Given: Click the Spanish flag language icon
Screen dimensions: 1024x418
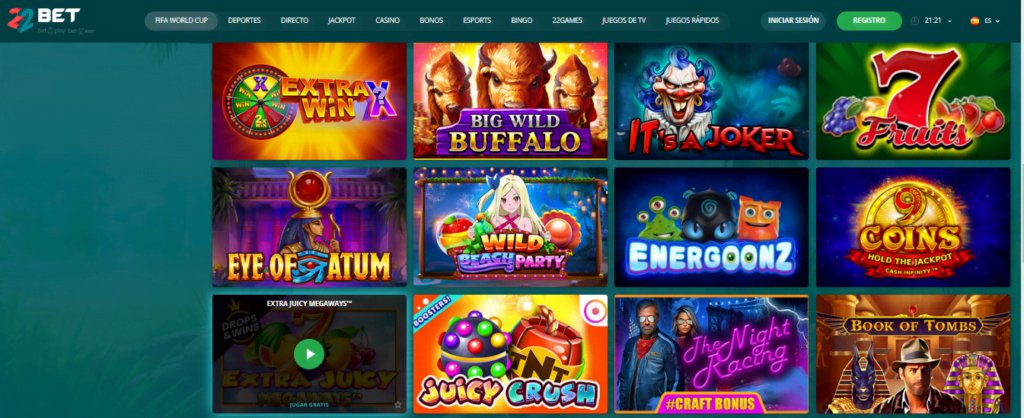Looking at the screenshot, I should point(975,21).
